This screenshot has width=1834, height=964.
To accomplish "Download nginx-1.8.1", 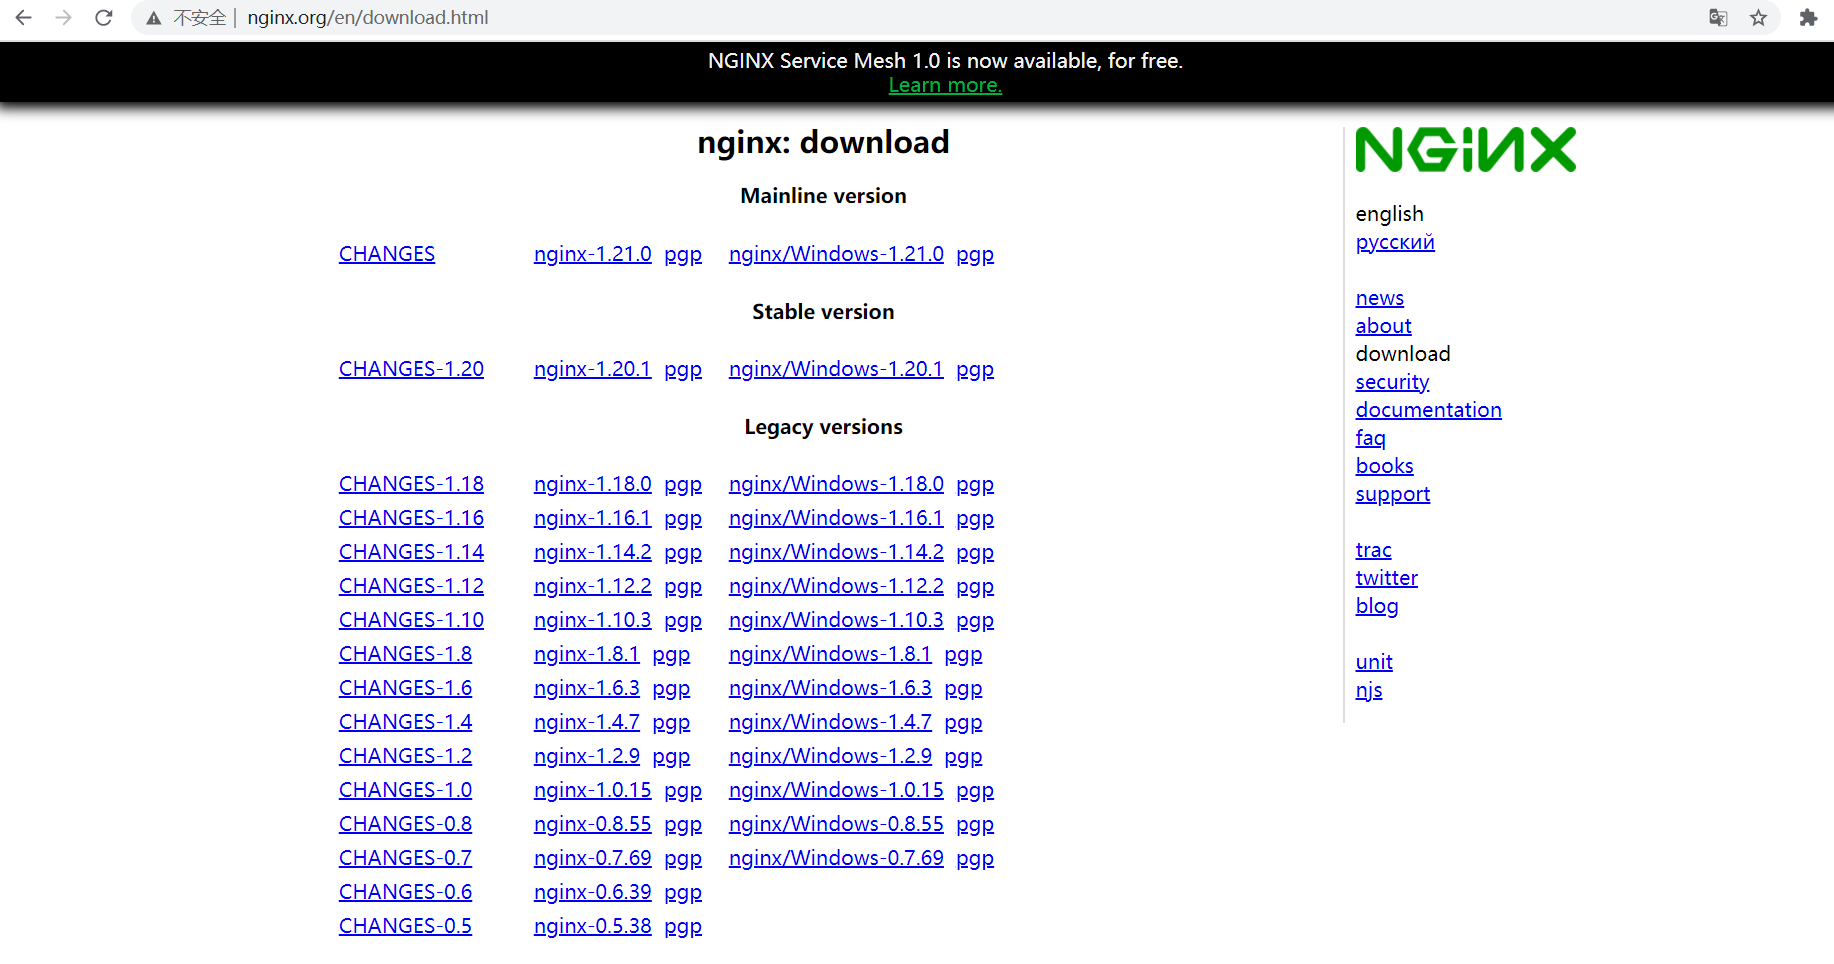I will click(x=587, y=654).
